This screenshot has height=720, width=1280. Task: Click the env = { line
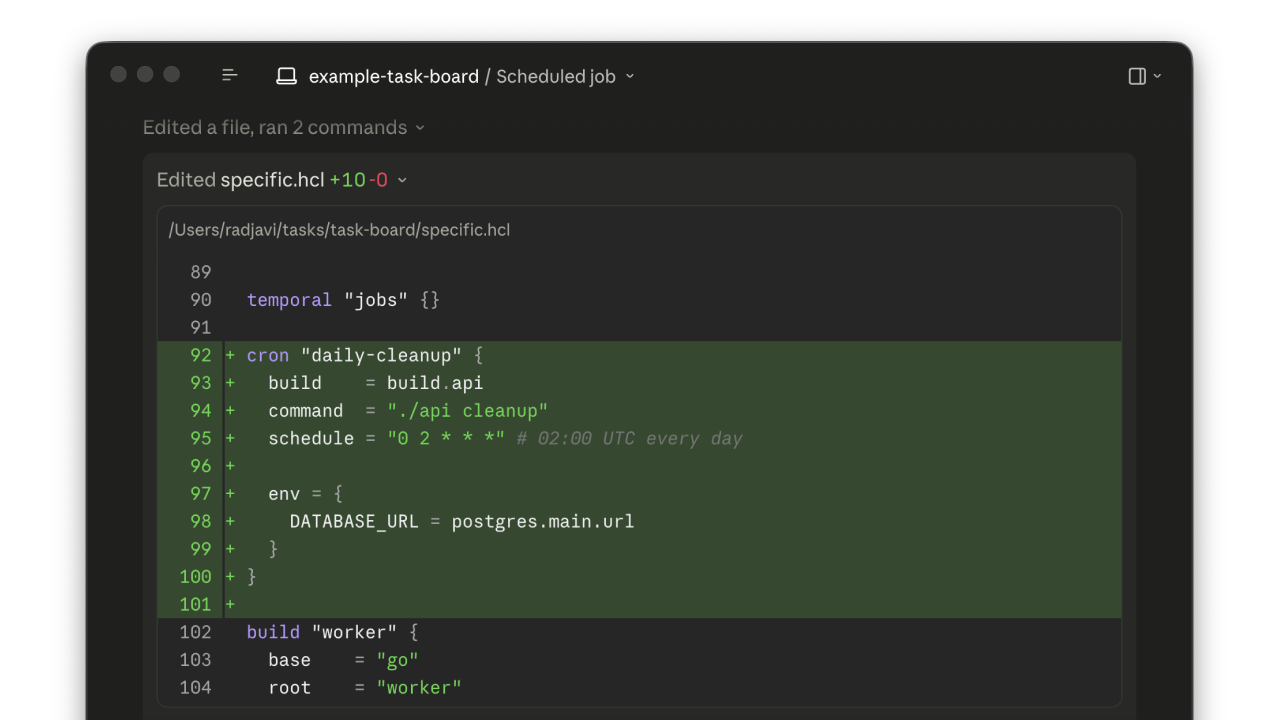[x=305, y=494]
